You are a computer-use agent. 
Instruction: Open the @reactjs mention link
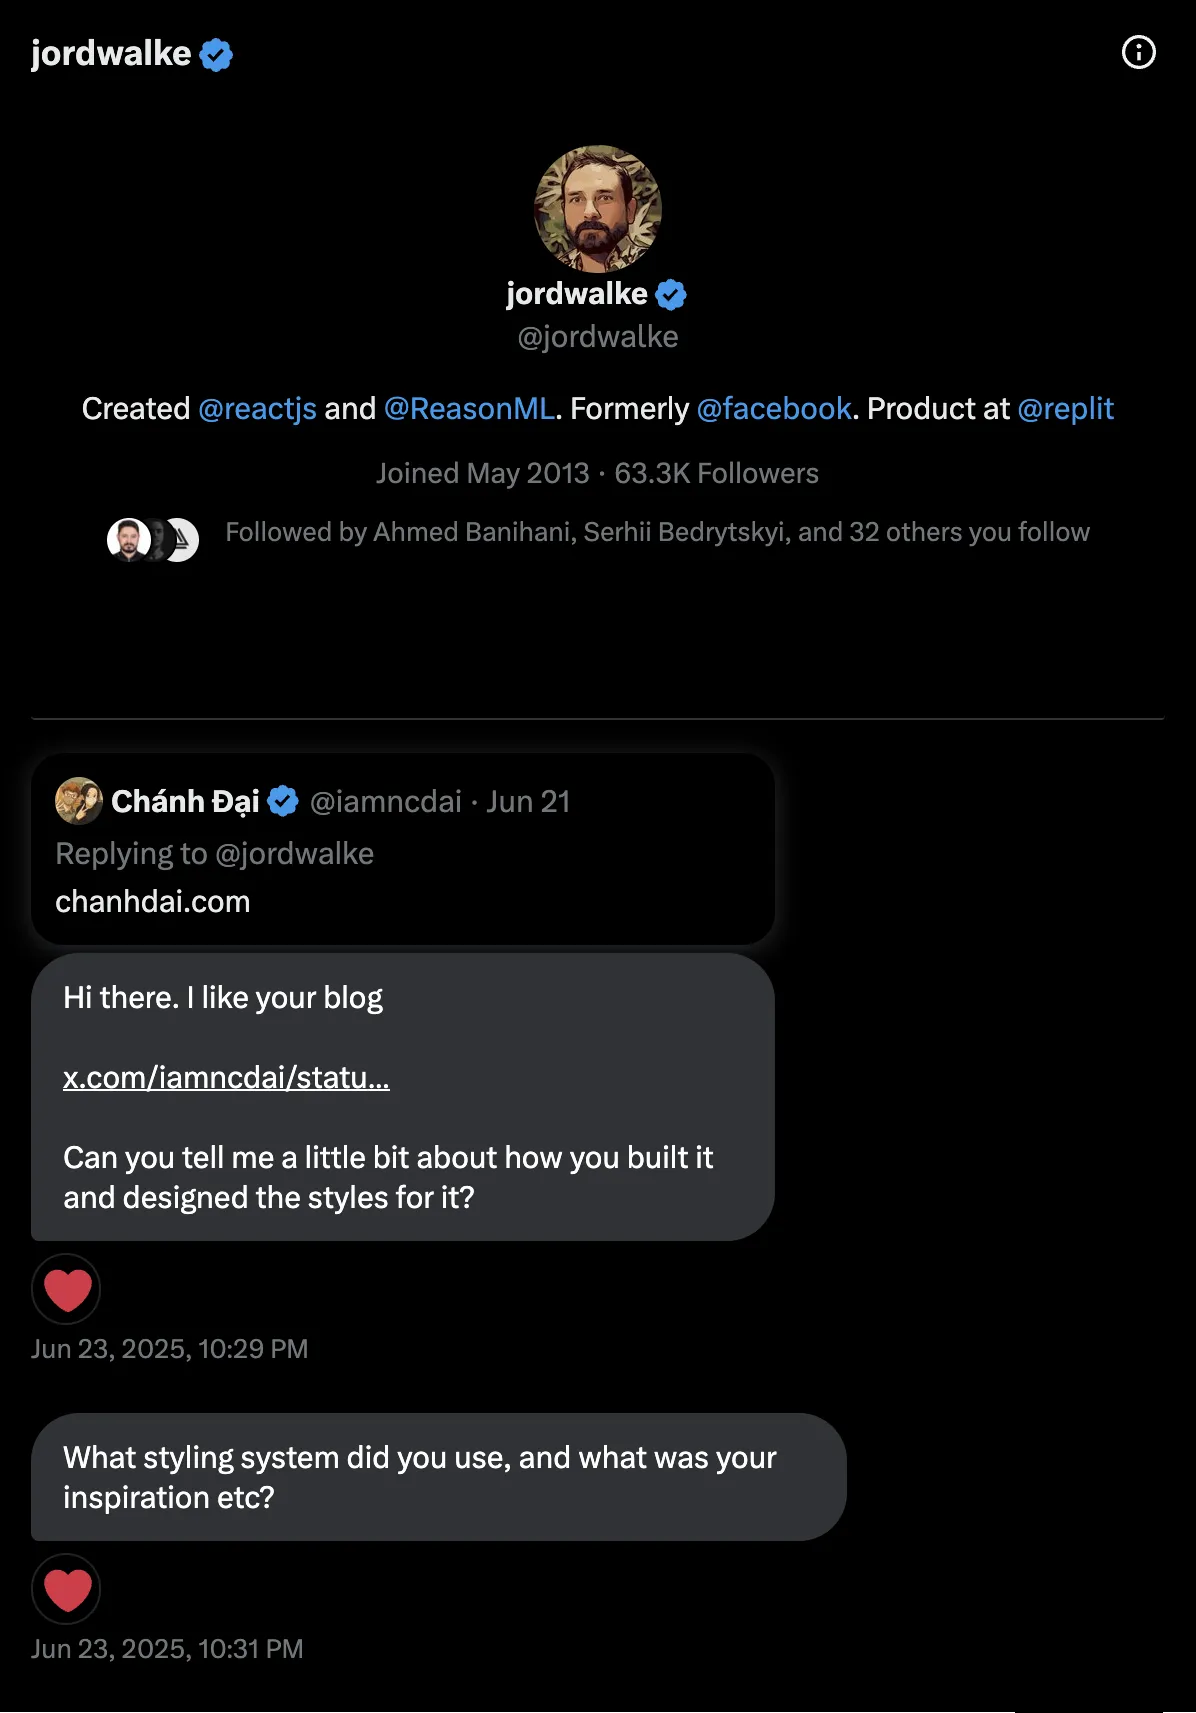tap(257, 409)
